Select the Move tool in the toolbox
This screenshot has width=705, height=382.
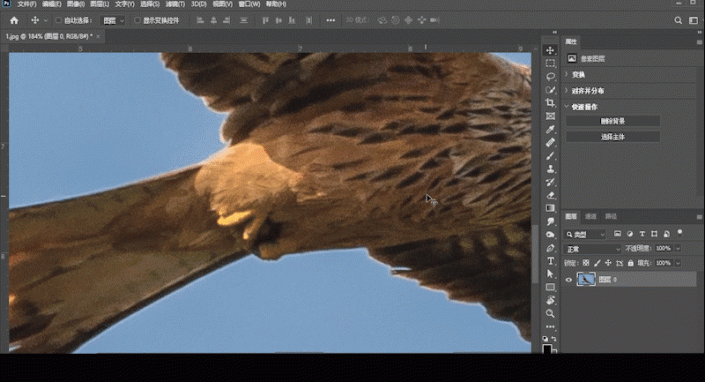pyautogui.click(x=550, y=50)
